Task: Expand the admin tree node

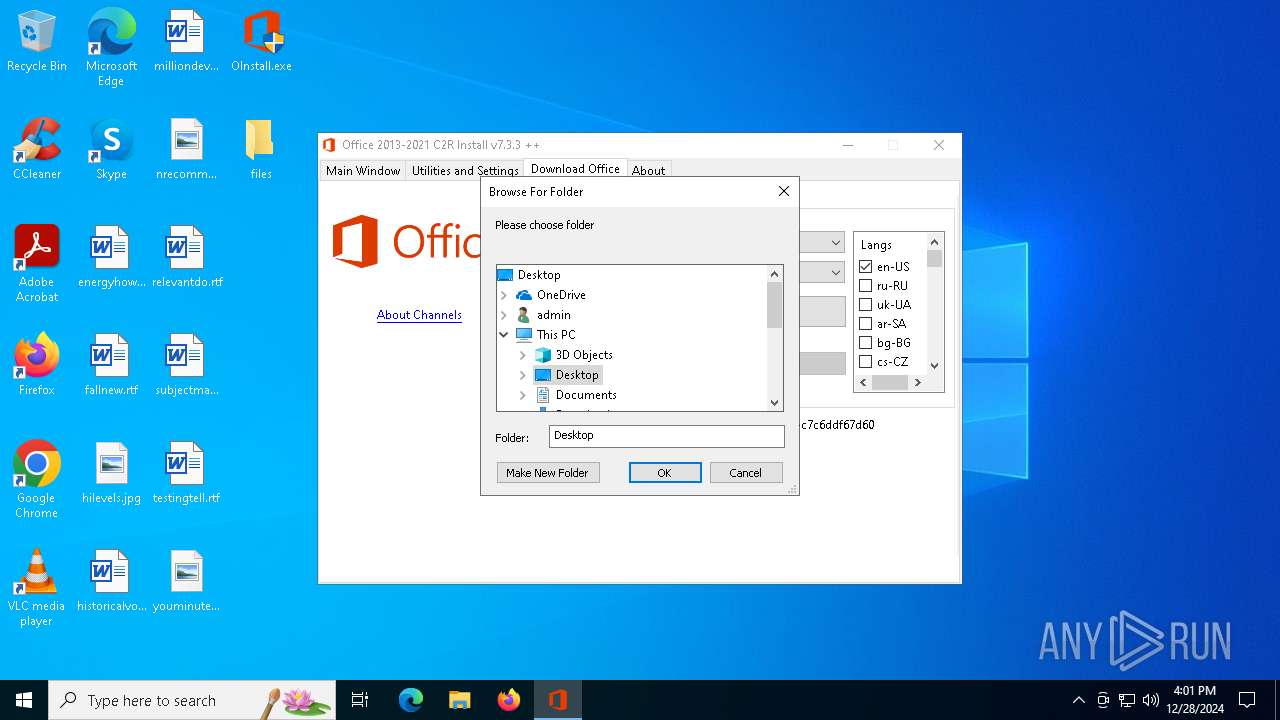Action: [504, 315]
